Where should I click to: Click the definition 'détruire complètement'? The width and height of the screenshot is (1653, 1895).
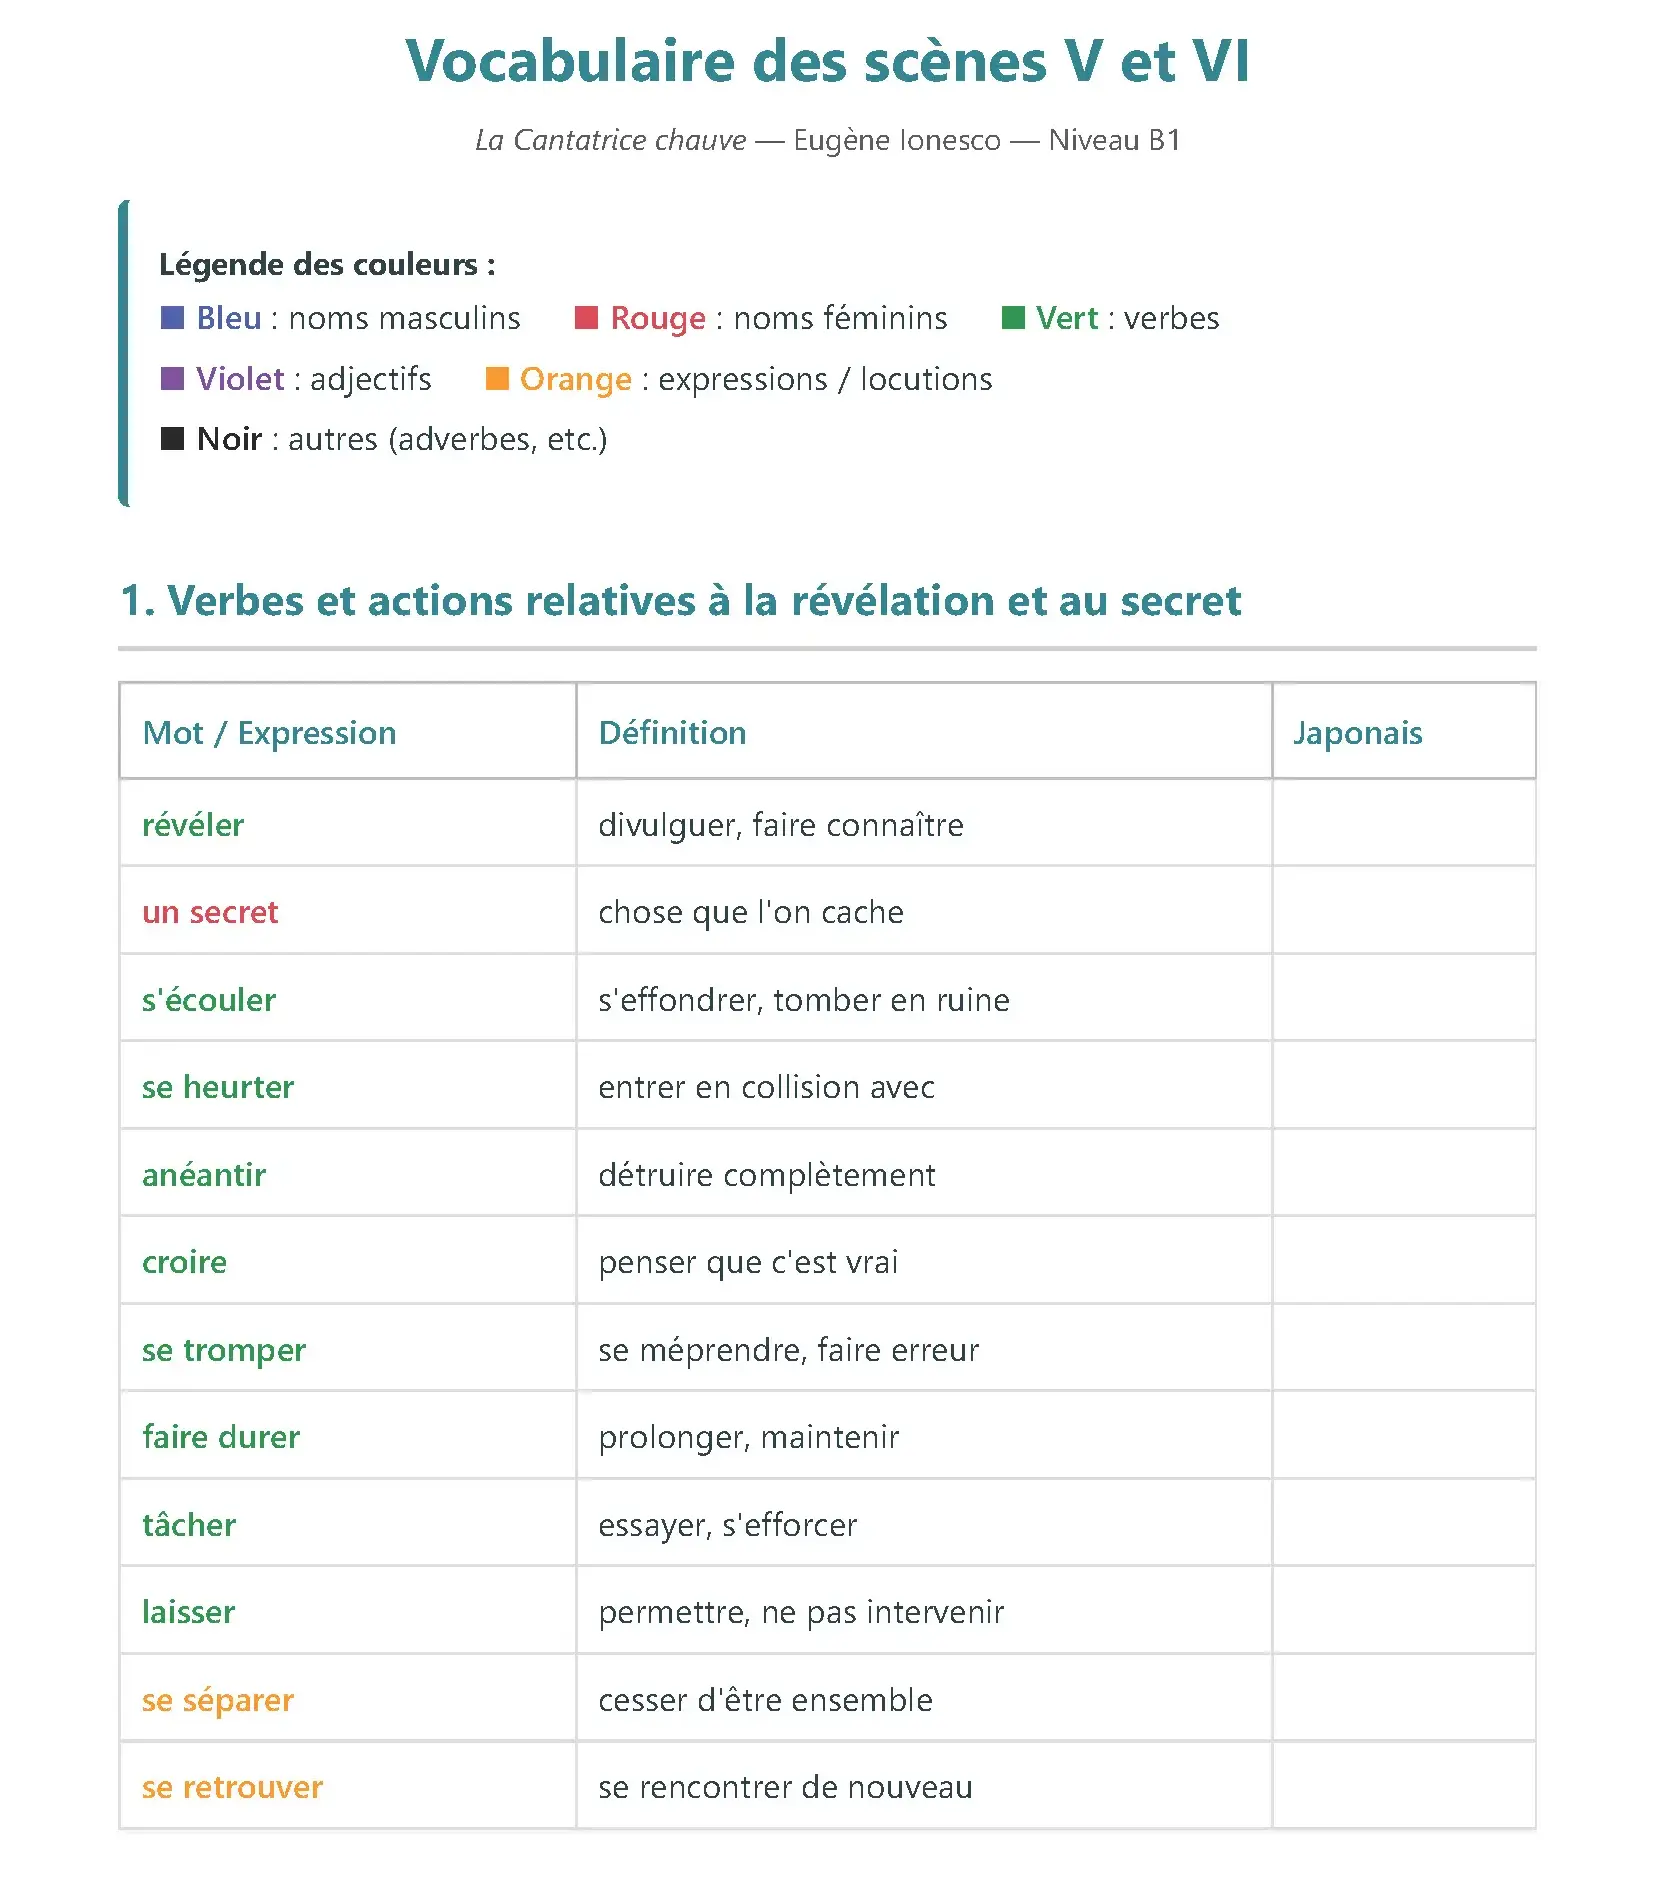coord(766,1175)
